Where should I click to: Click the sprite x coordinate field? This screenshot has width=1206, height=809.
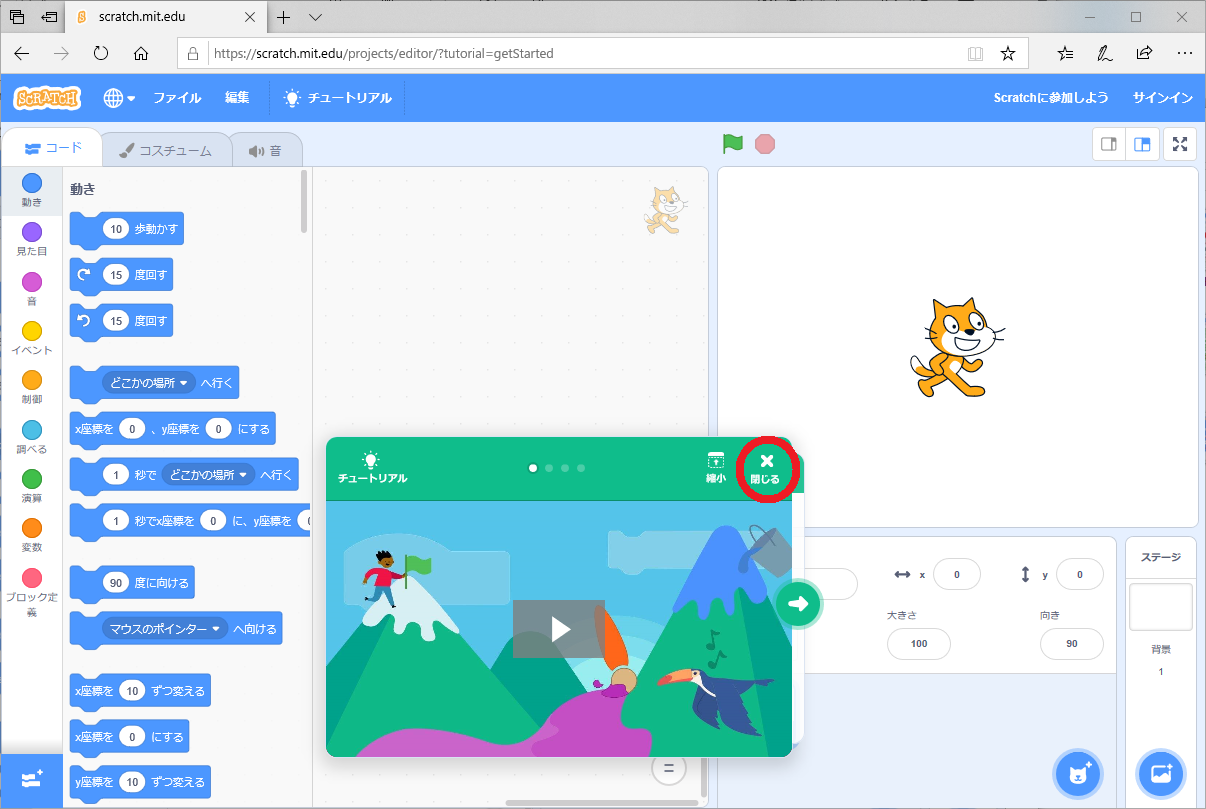click(x=955, y=575)
